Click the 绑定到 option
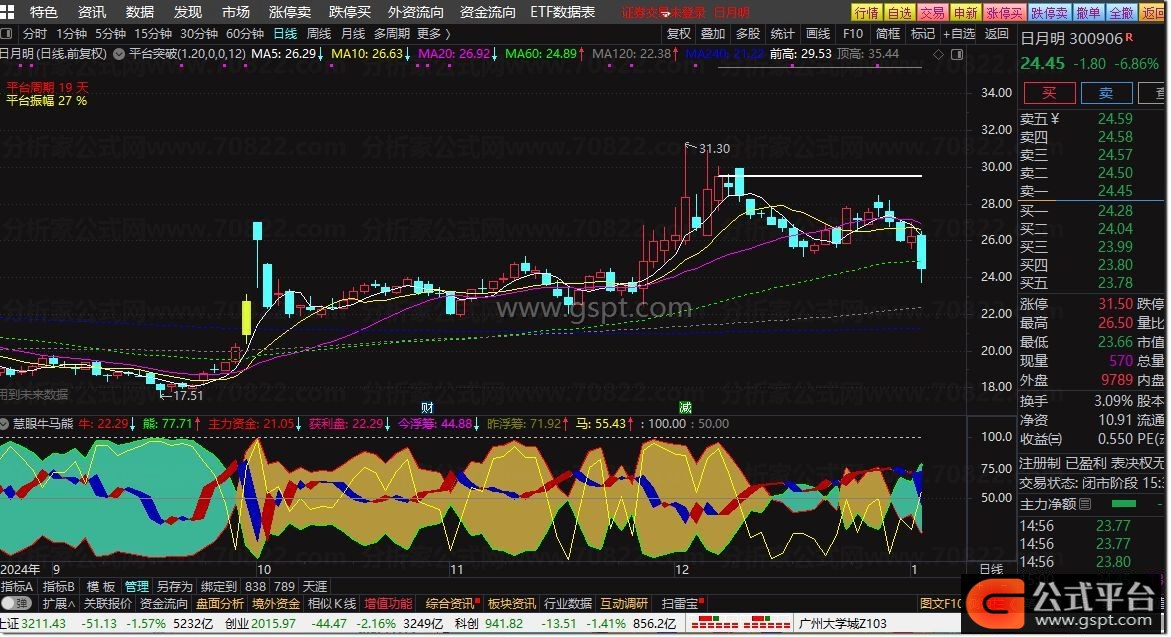This screenshot has width=1171, height=637. pos(219,586)
